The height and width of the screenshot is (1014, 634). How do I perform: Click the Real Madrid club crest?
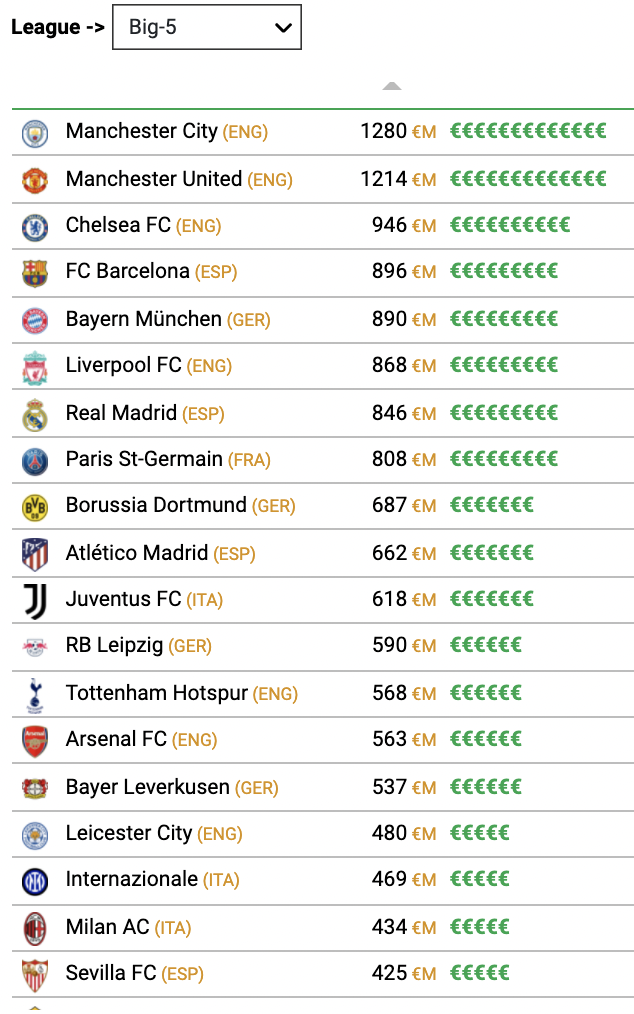(35, 415)
